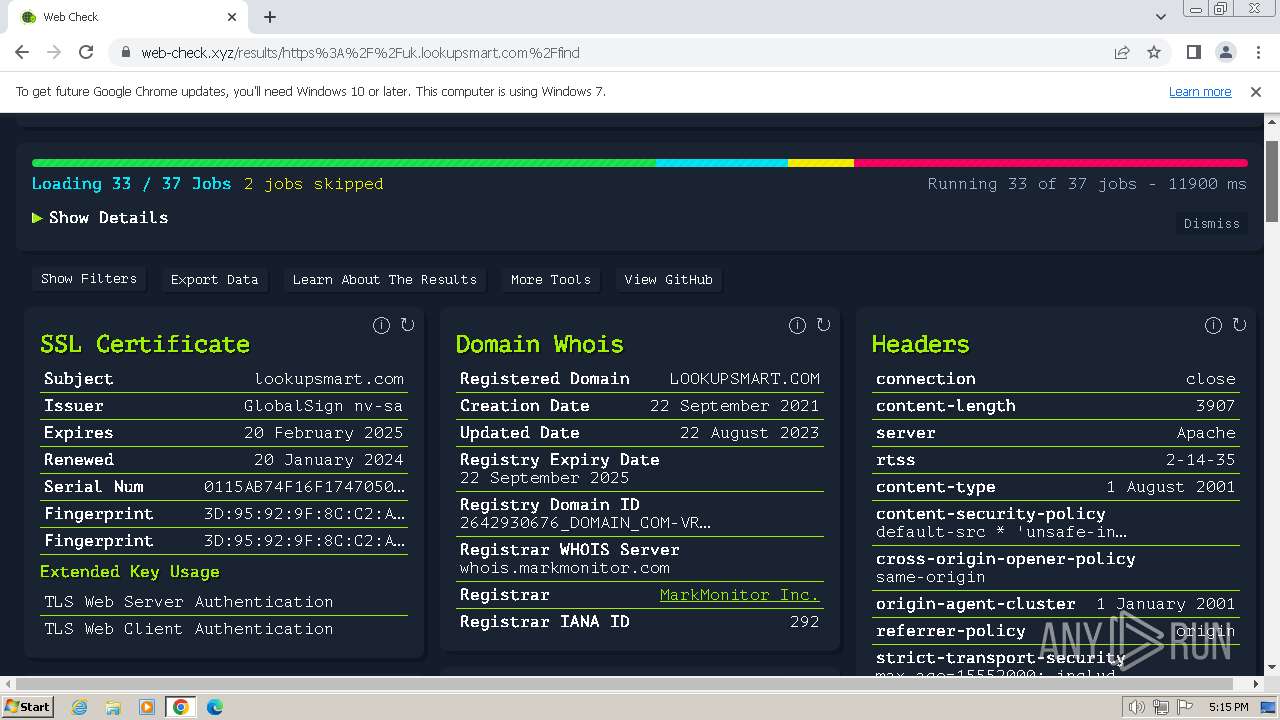Launch Internet Explorer from taskbar
The height and width of the screenshot is (720, 1280).
click(80, 707)
